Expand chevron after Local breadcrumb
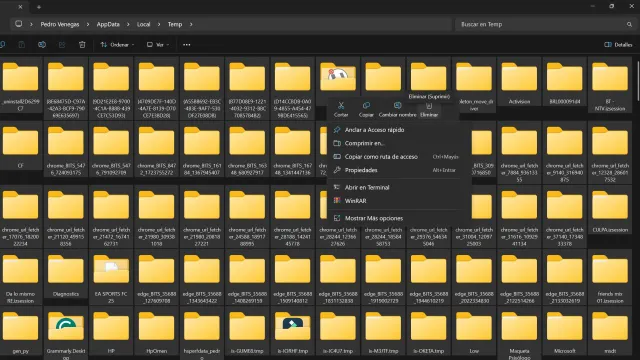This screenshot has height=360, width=640. point(159,24)
